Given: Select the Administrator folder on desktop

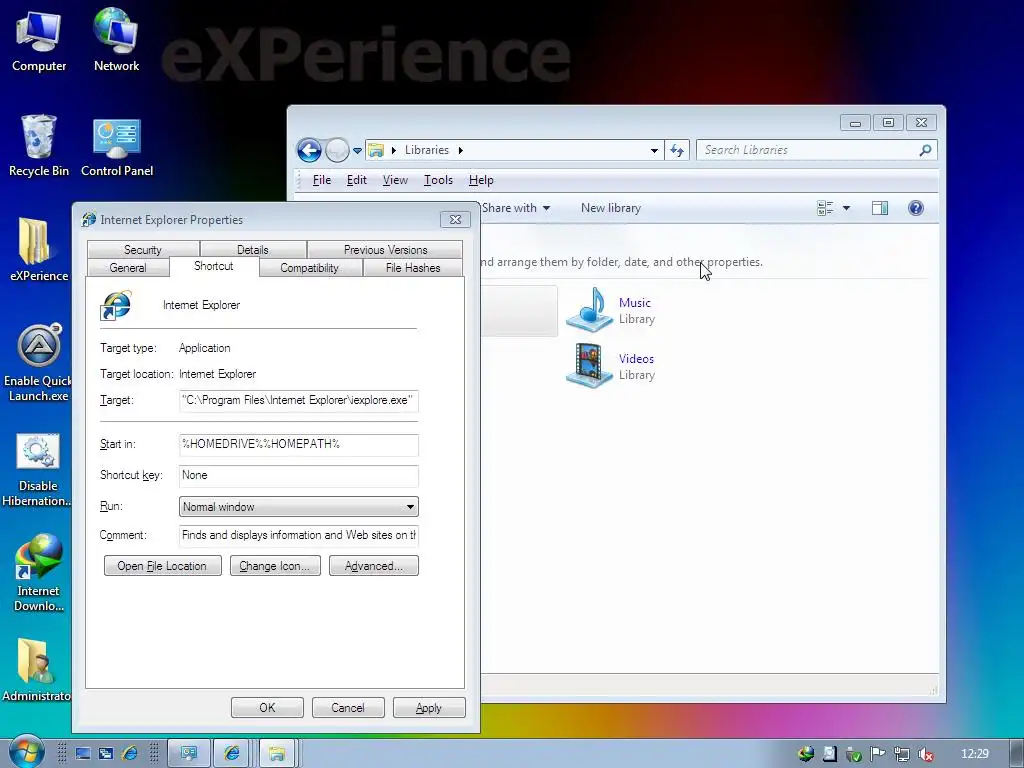Looking at the screenshot, I should click(x=36, y=669).
